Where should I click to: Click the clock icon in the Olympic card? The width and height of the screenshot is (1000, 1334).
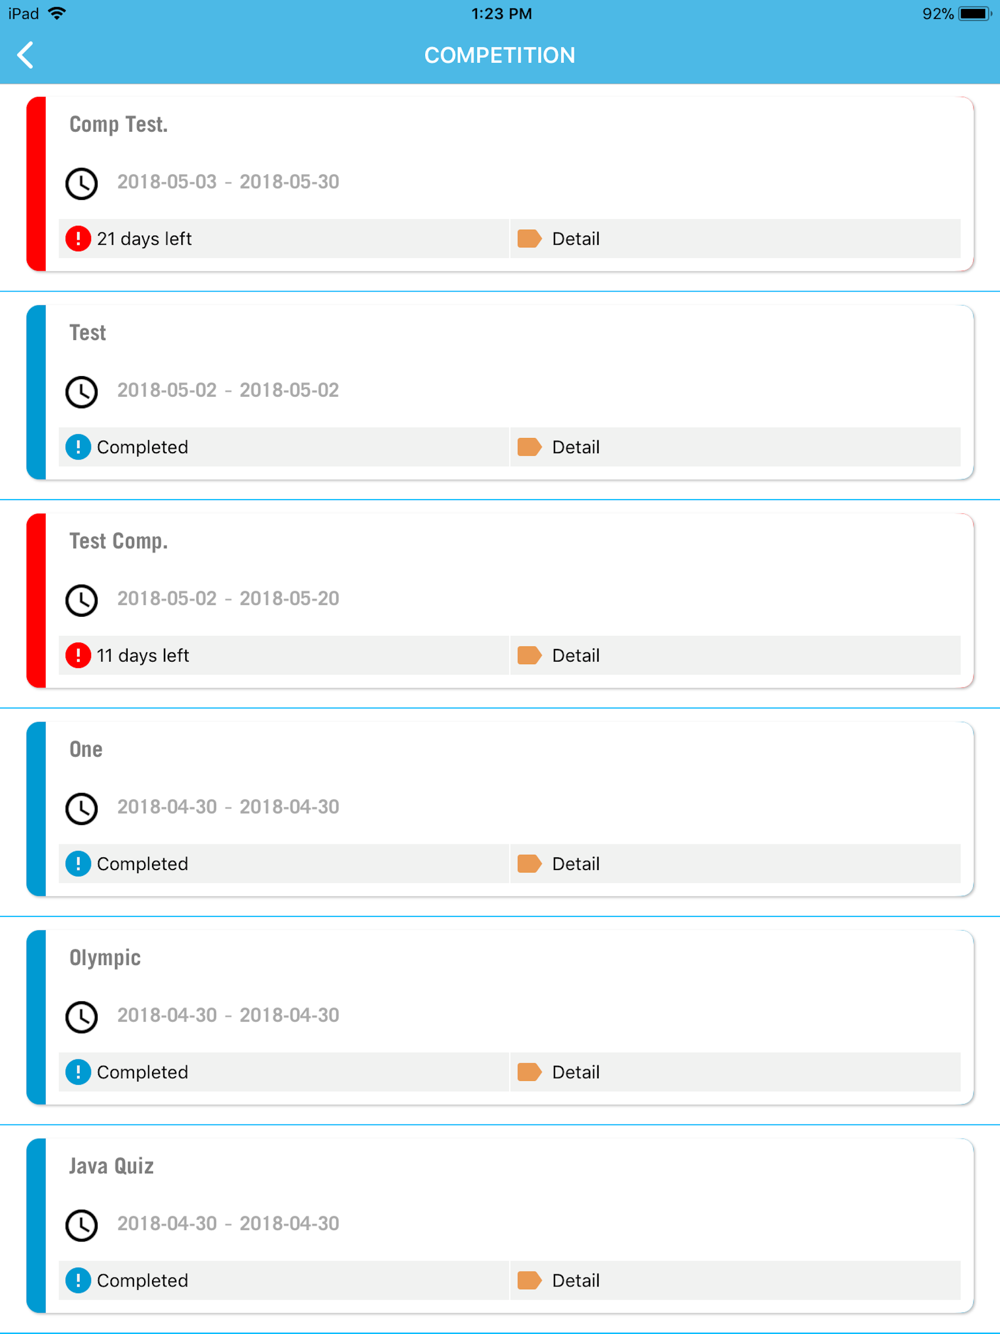coord(82,1017)
